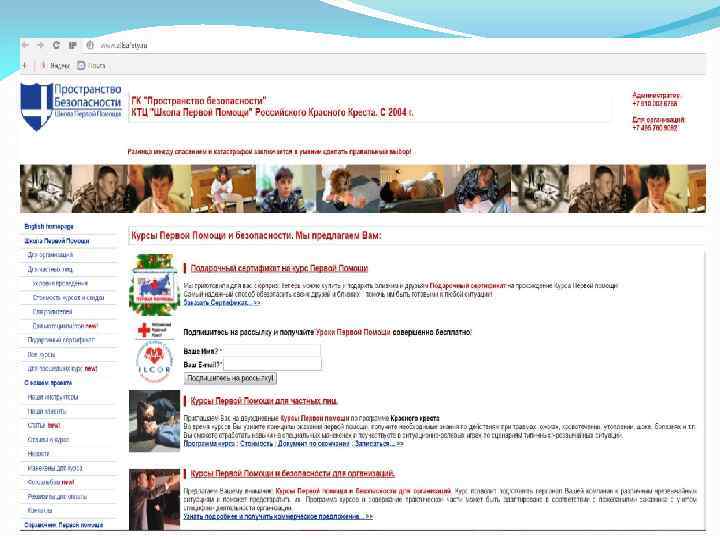Image resolution: width=720 pixels, height=540 pixels.
Task: Click Заказать Сертификат link
Action: point(222,303)
